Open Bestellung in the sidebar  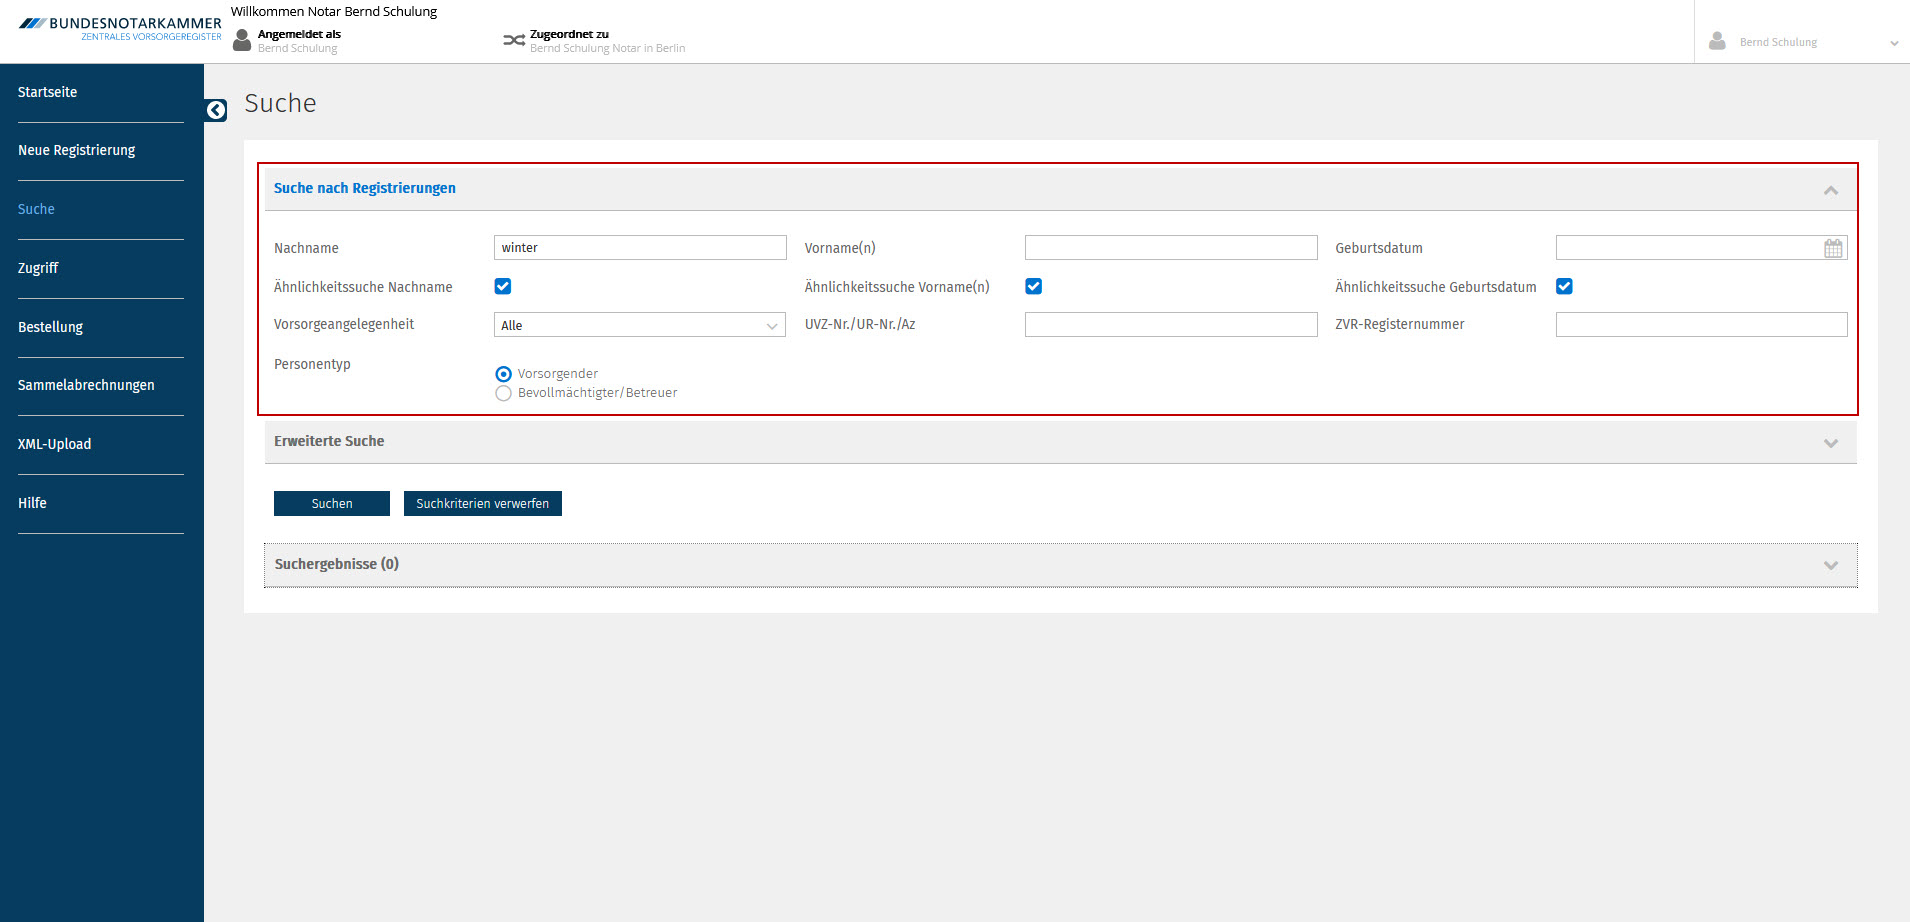coord(50,327)
